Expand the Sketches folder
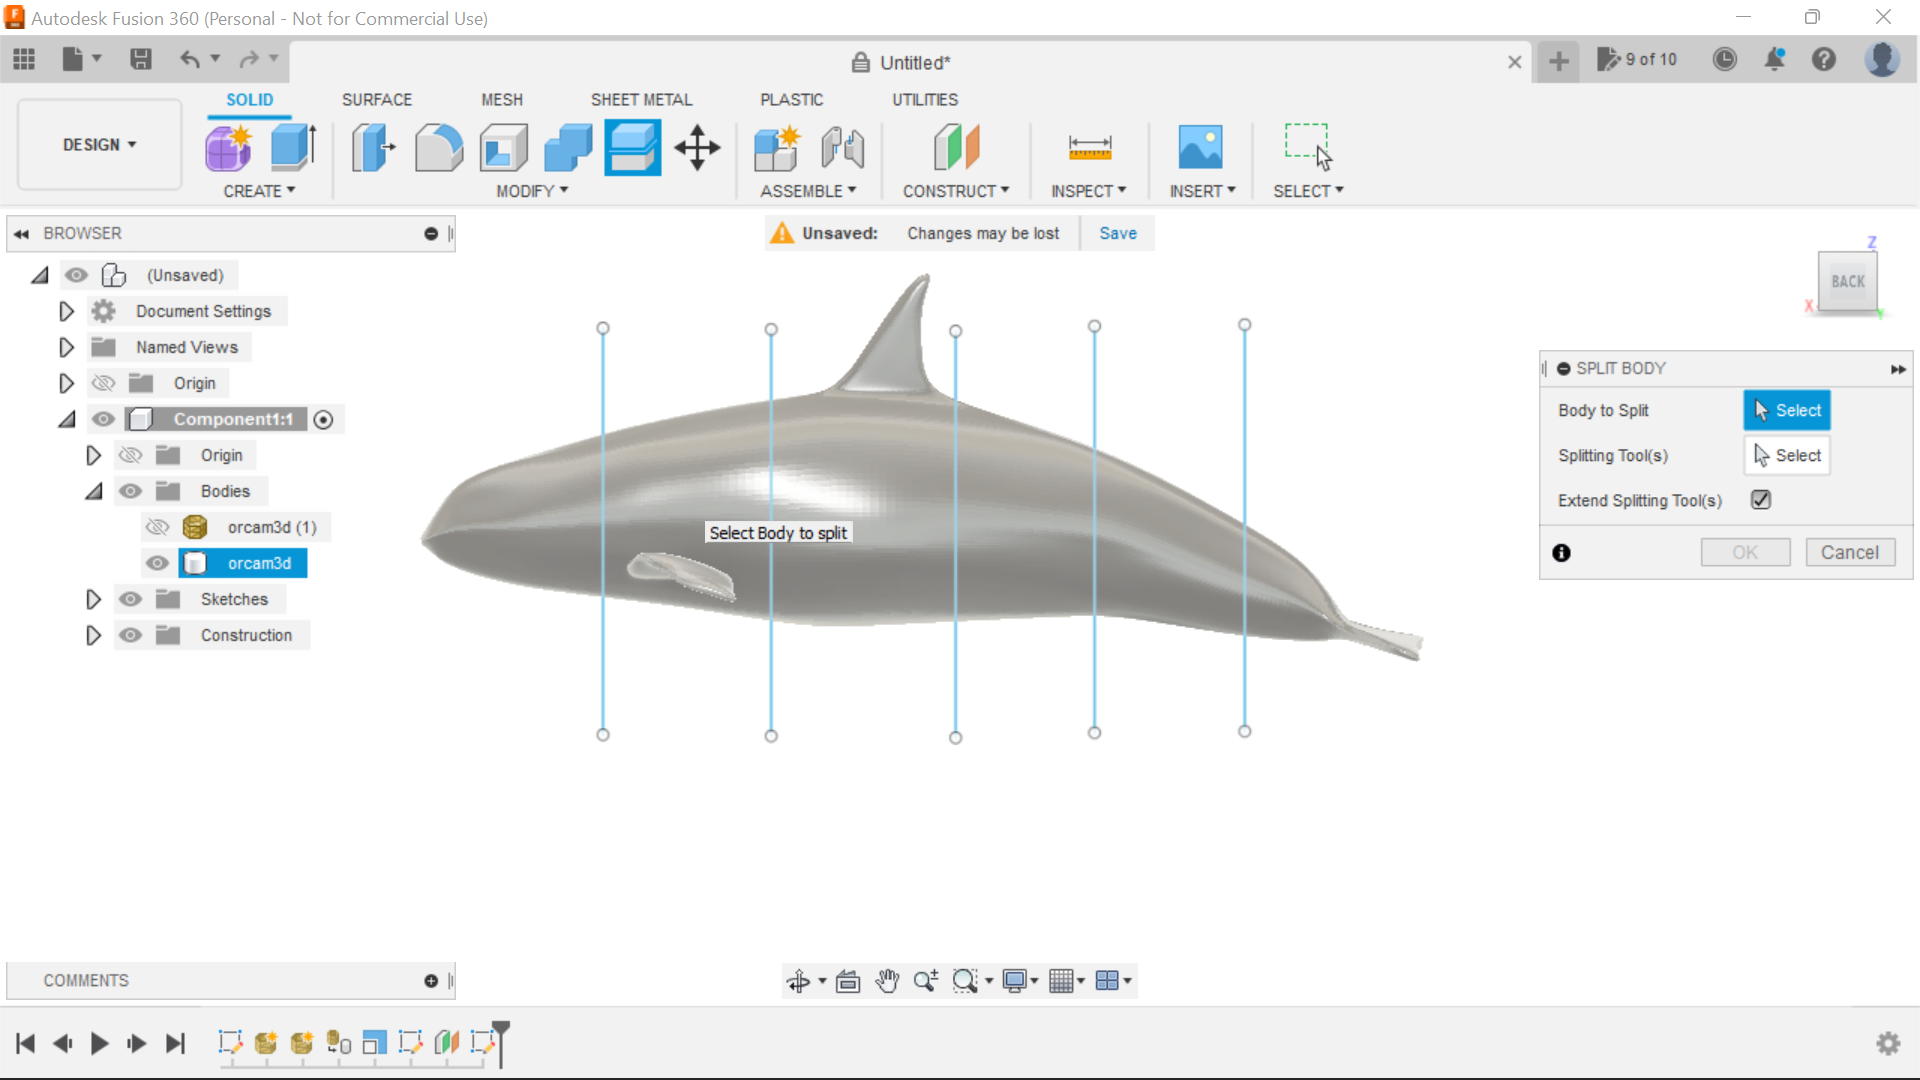Screen dimensions: 1920x1080 (x=93, y=599)
